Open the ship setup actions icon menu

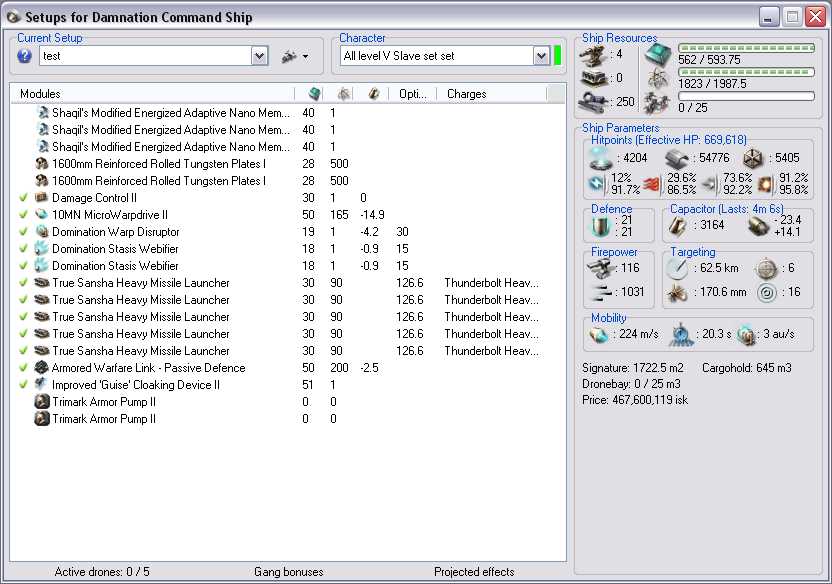click(x=295, y=56)
